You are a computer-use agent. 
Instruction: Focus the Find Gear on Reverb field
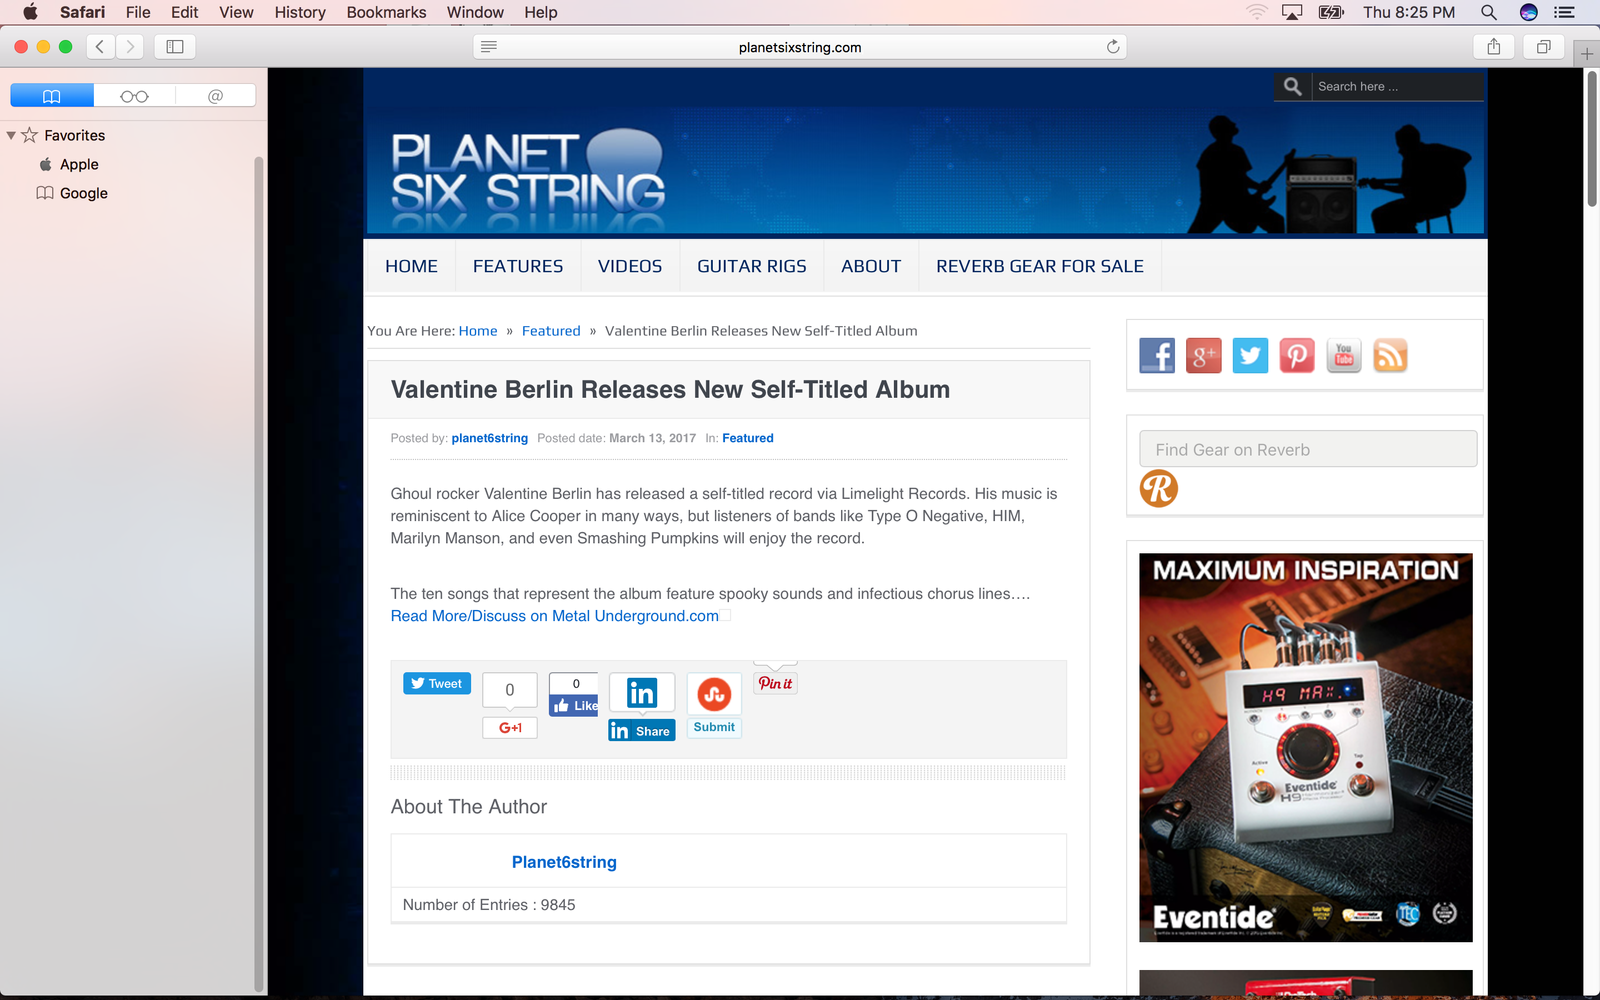[x=1308, y=449]
